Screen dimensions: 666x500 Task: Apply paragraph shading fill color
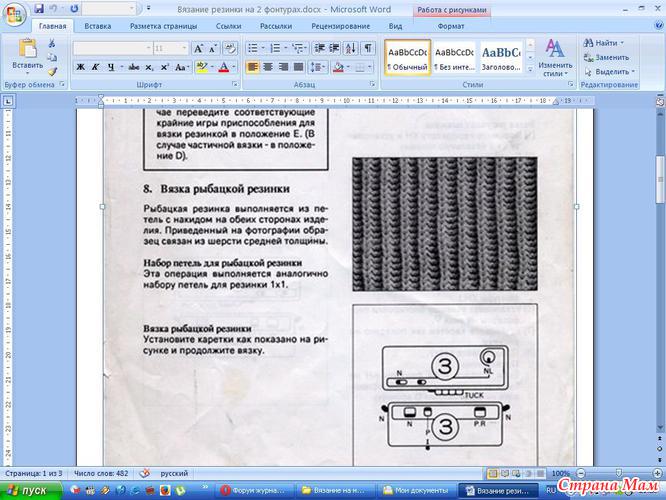(338, 67)
